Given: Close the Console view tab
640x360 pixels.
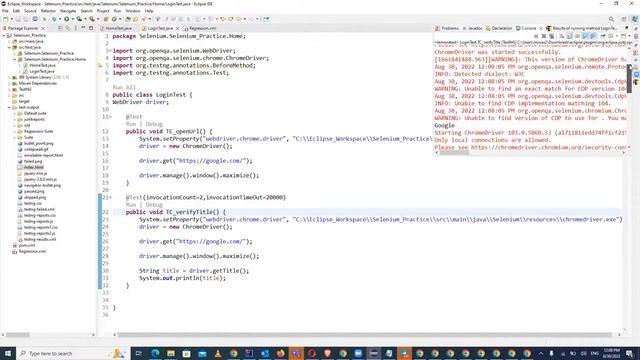Looking at the screenshot, I should click(541, 28).
